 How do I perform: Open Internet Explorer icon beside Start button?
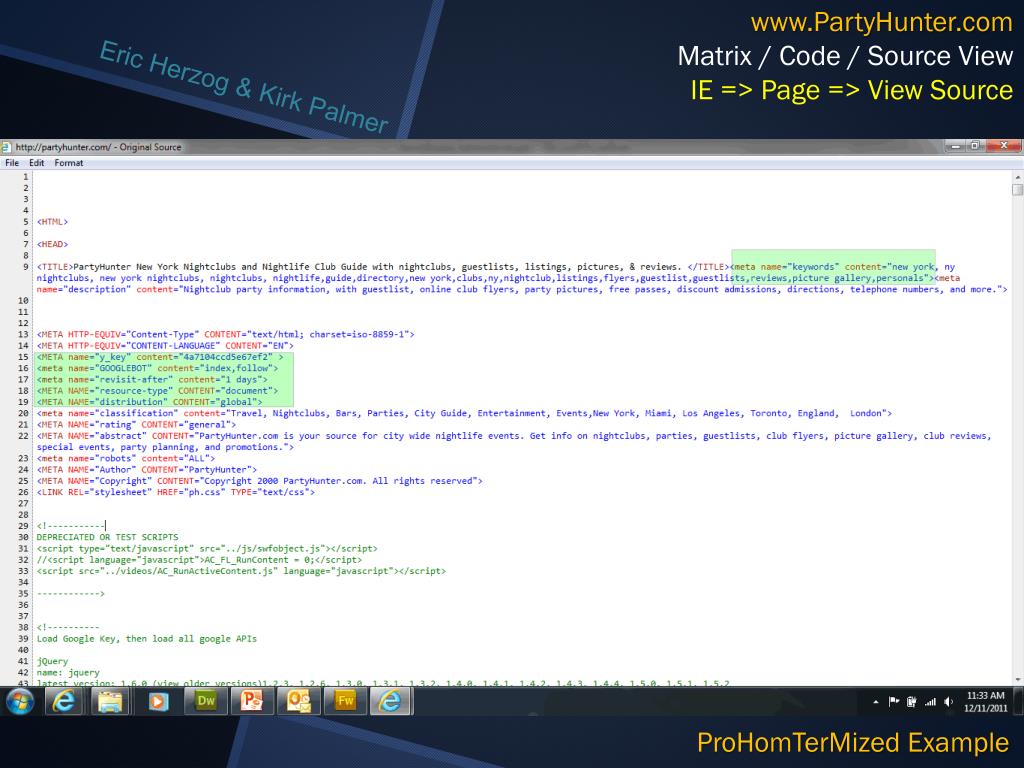tap(63, 702)
